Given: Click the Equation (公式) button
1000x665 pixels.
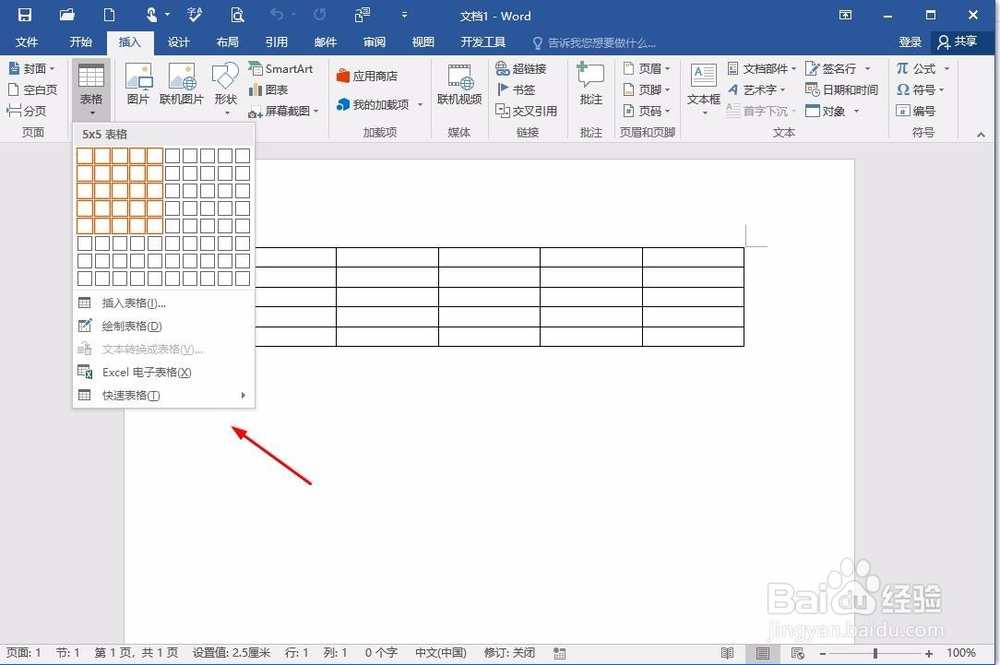Looking at the screenshot, I should pyautogui.click(x=916, y=68).
